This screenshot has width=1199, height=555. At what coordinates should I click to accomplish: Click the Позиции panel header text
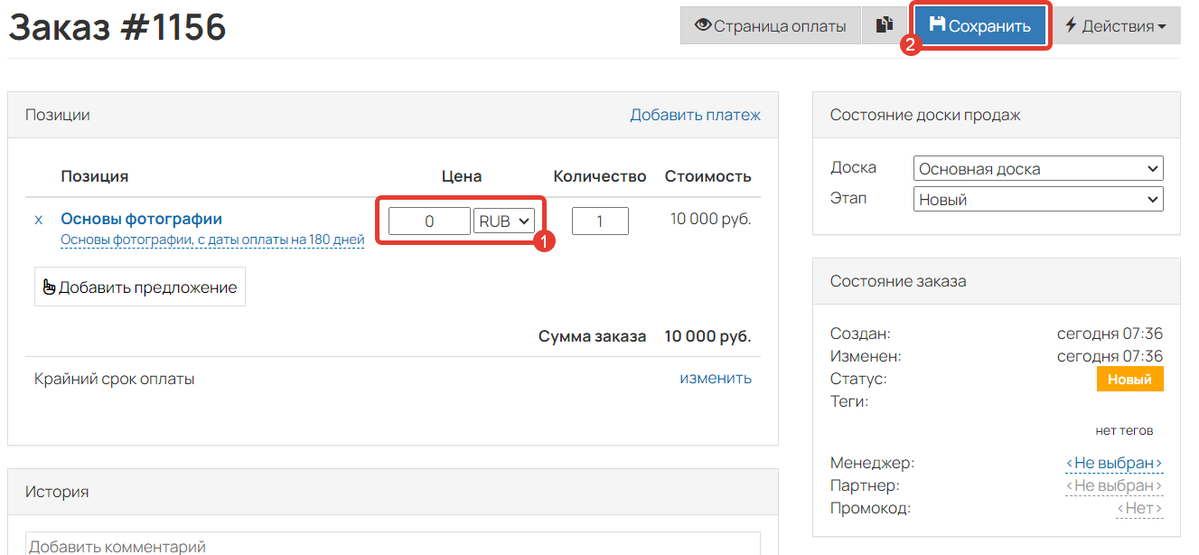[x=57, y=115]
